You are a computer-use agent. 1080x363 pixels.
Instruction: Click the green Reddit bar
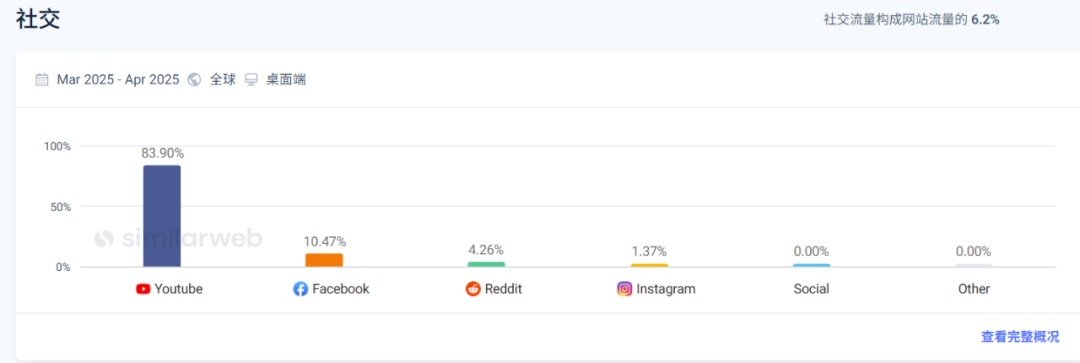pyautogui.click(x=486, y=265)
